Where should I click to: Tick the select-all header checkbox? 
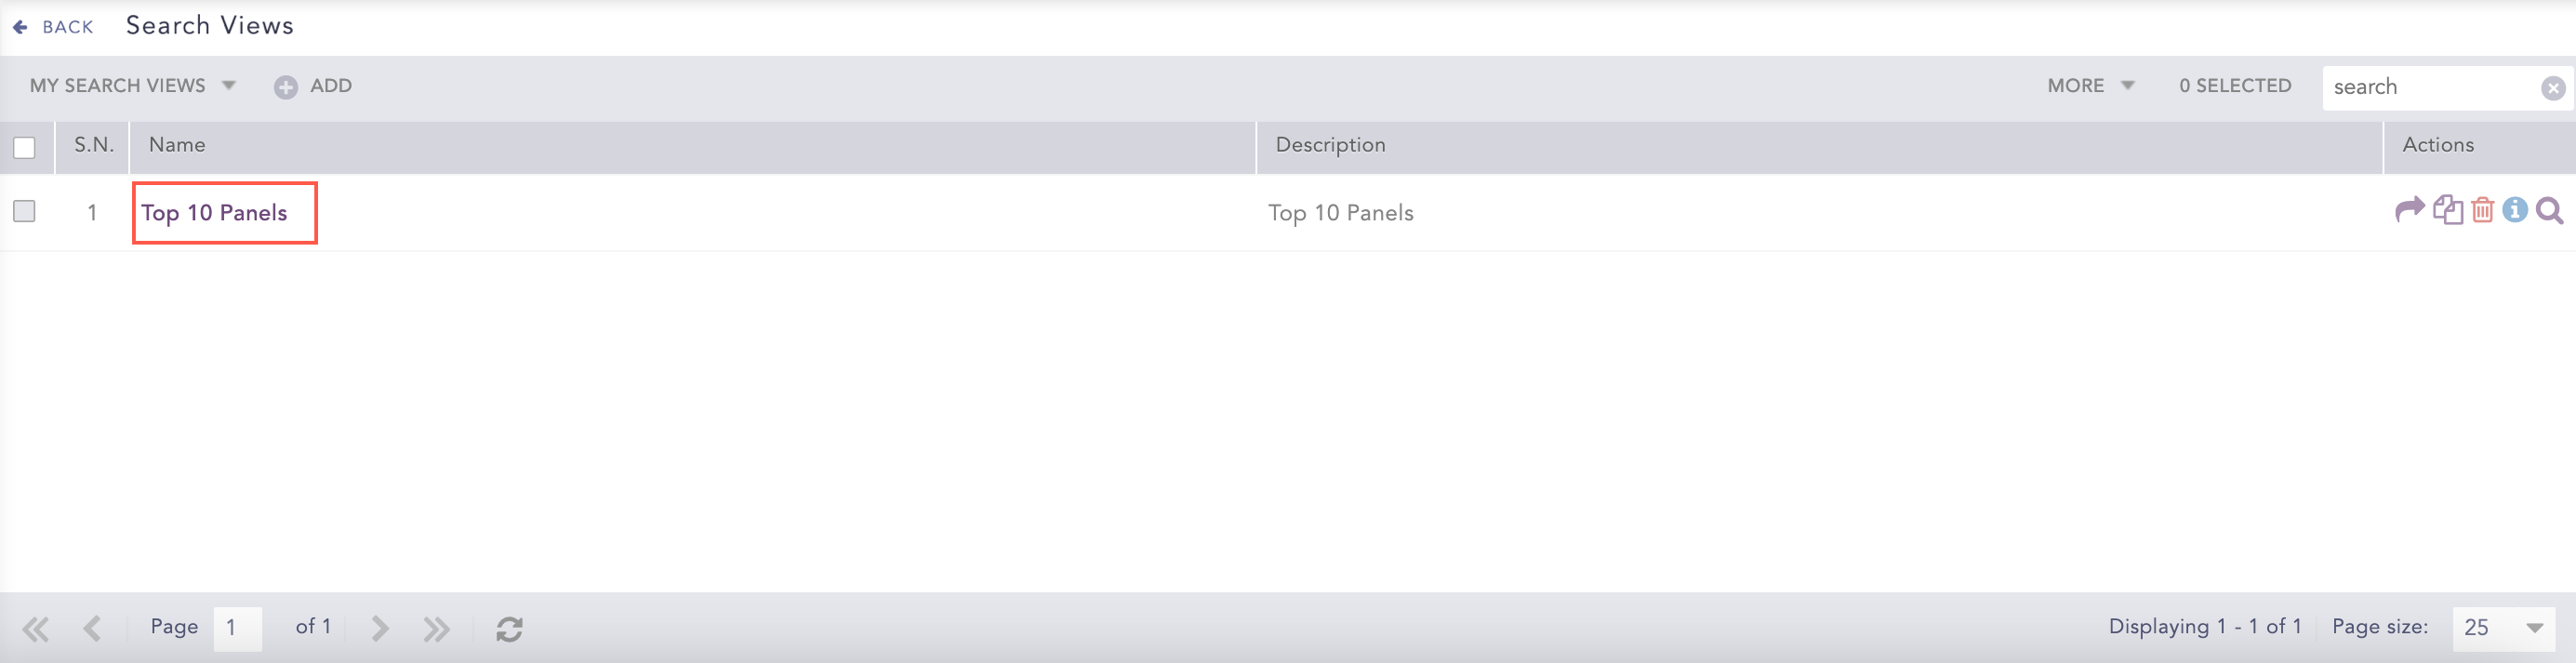[24, 148]
